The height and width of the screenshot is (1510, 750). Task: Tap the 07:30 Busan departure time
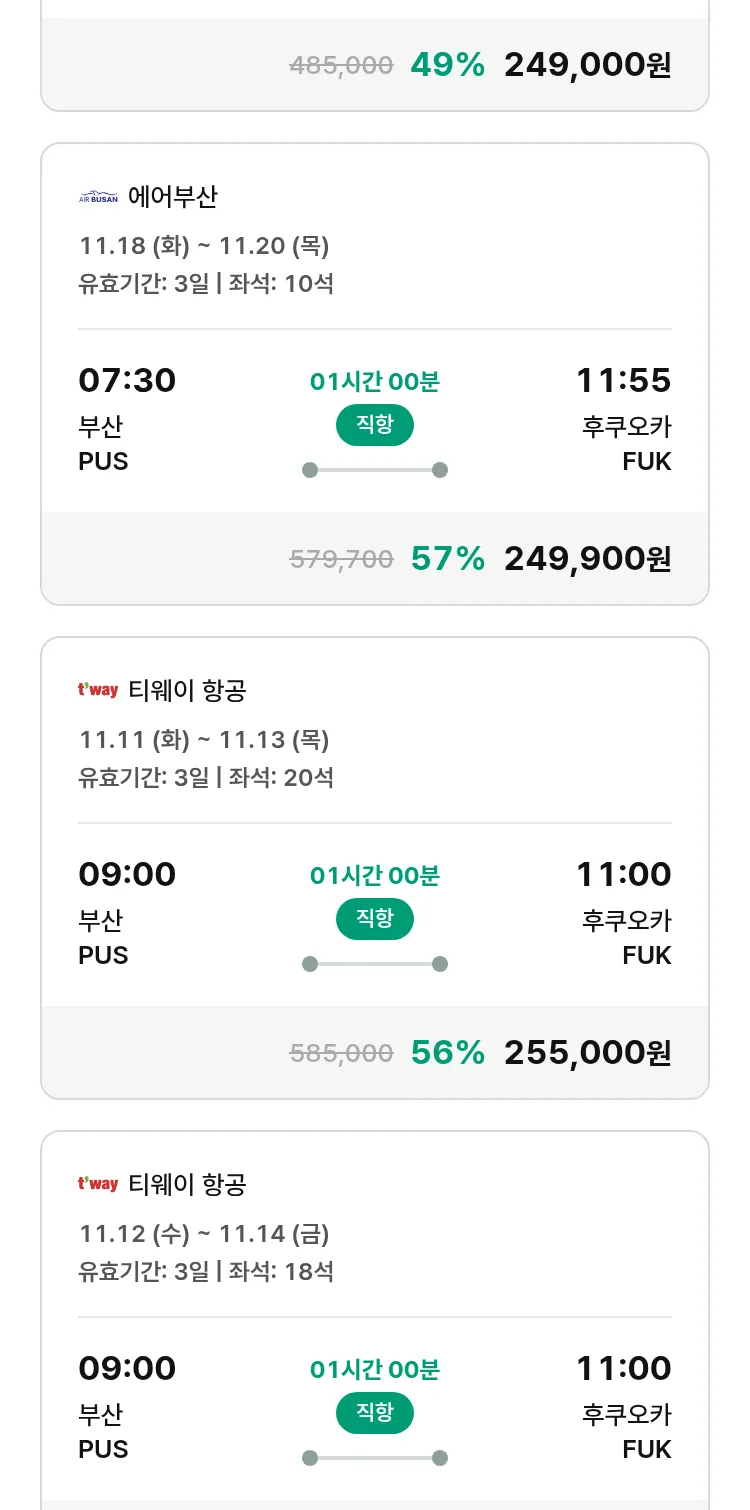pos(127,381)
